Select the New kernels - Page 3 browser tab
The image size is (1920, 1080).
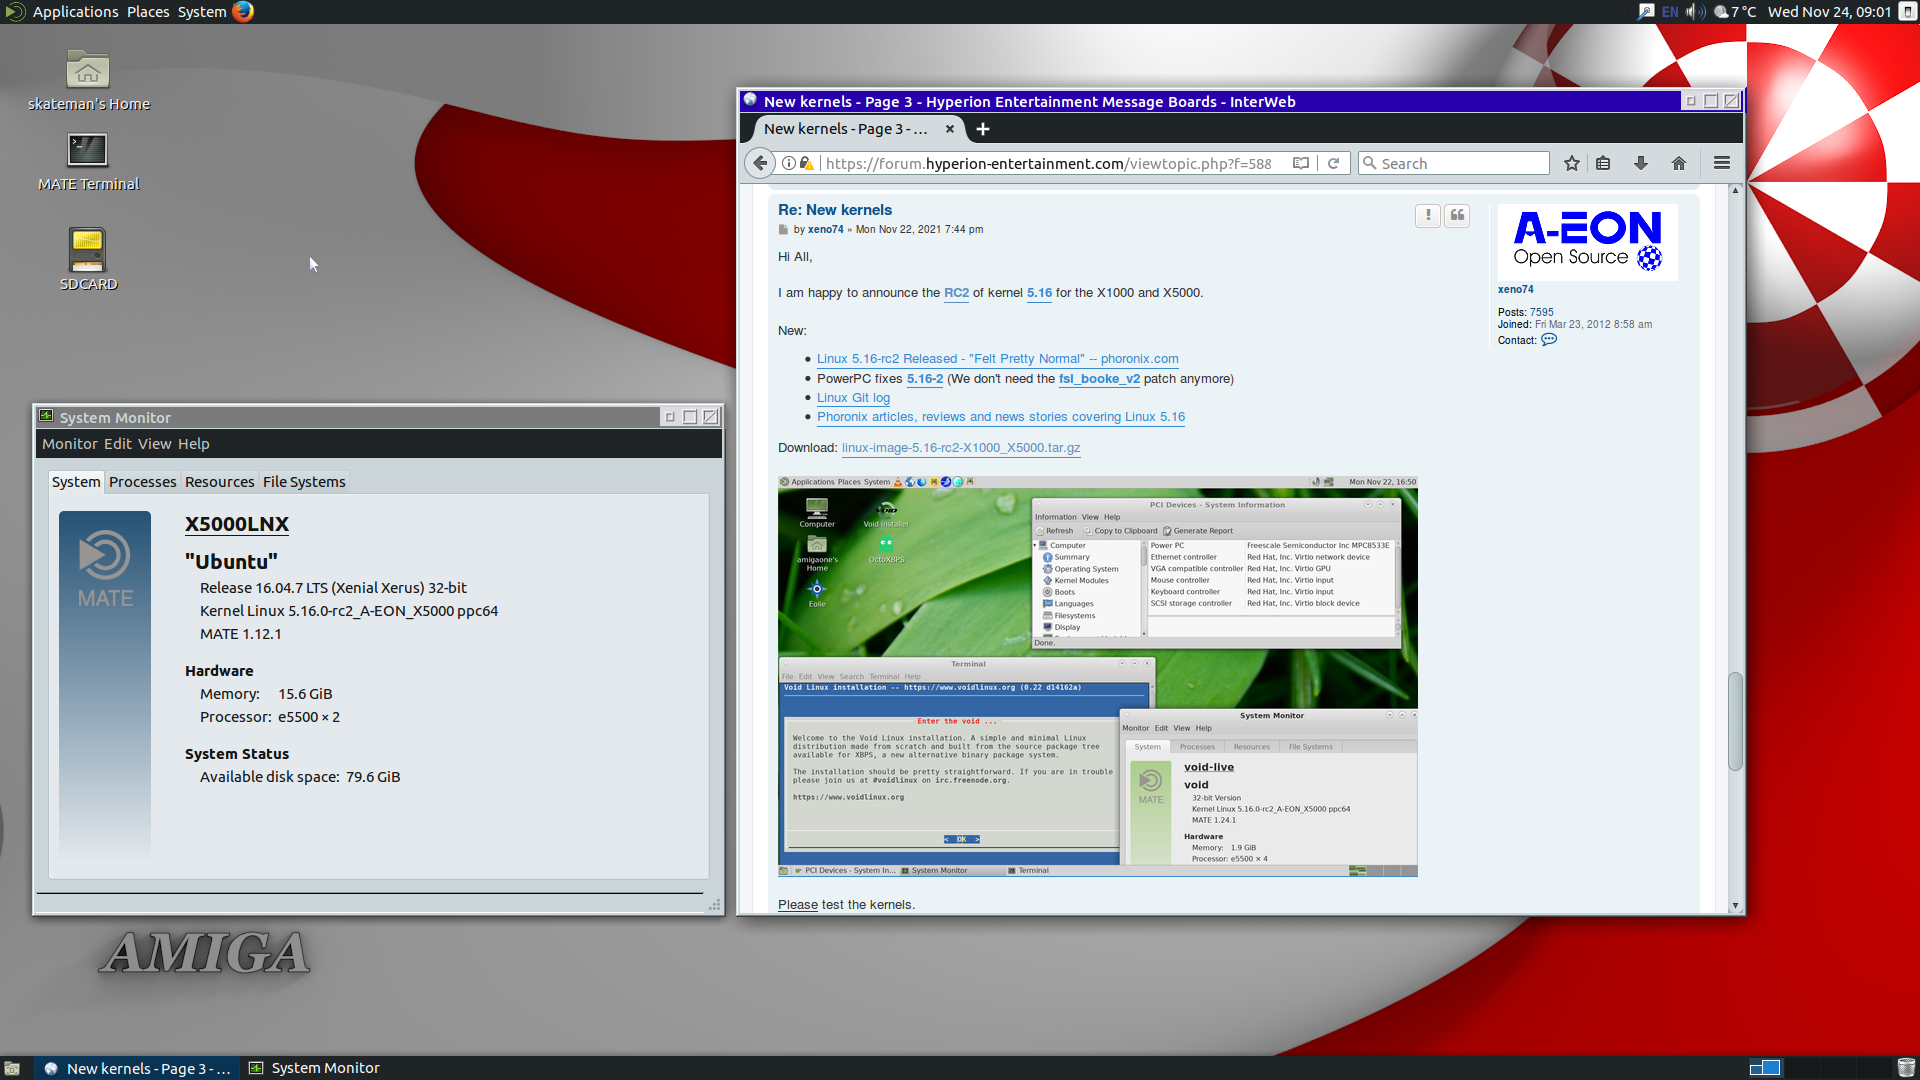(845, 129)
